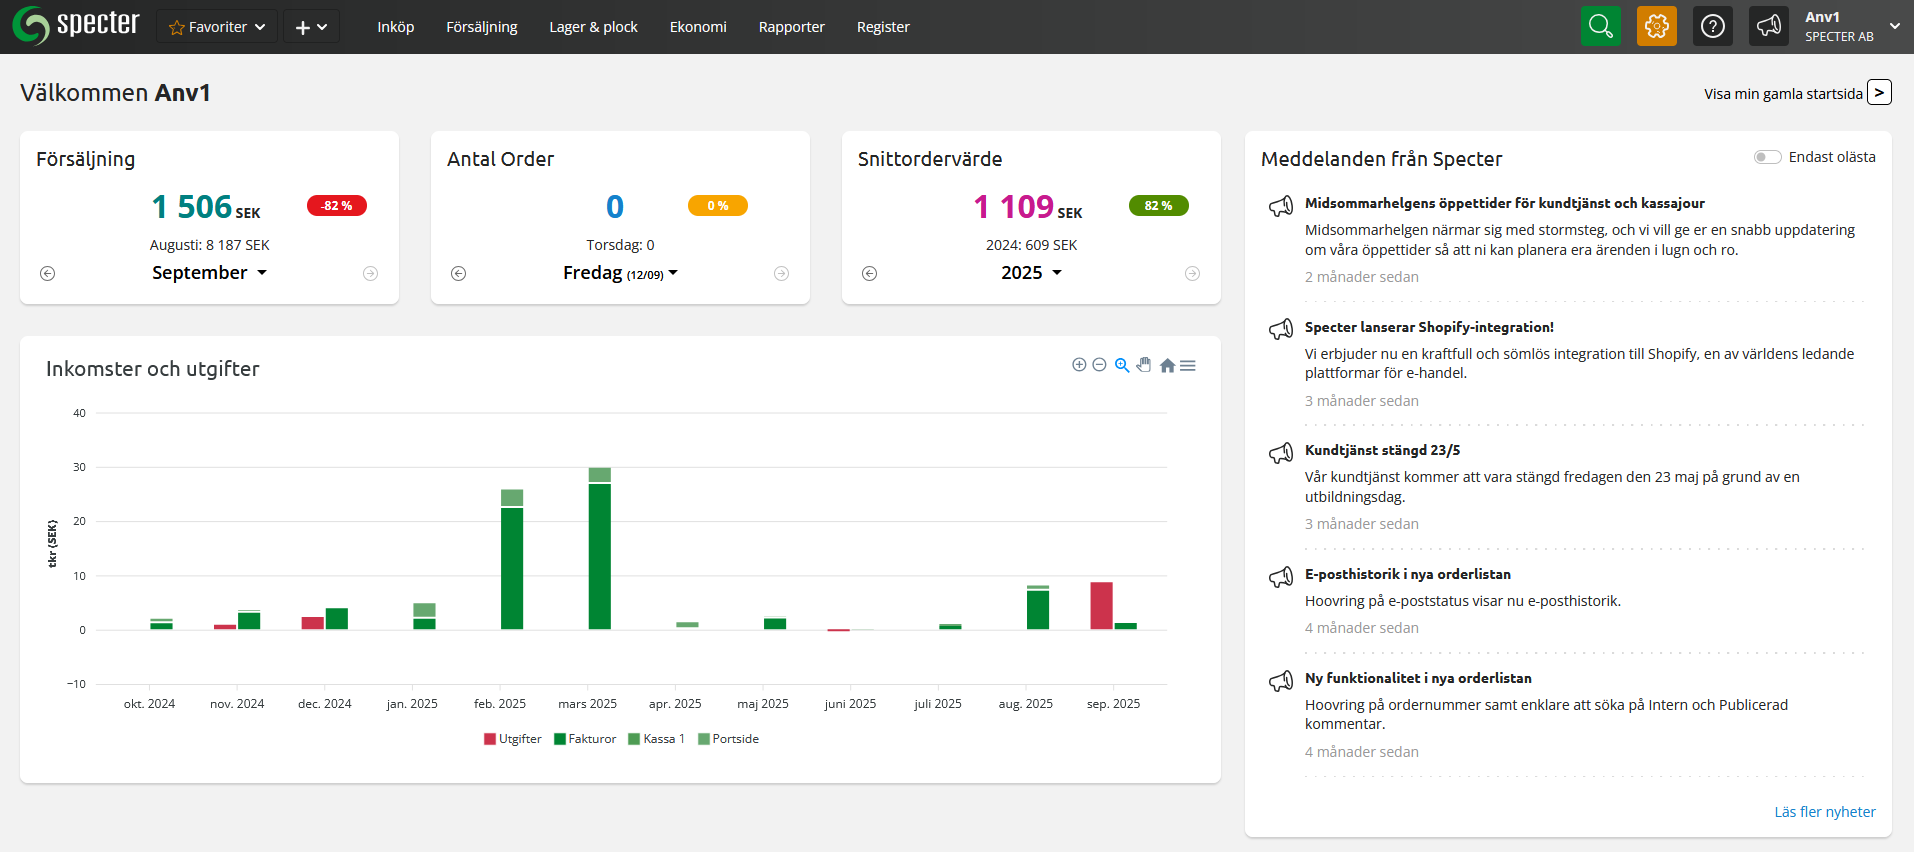Select the chart magnifier selection zoom tool

pyautogui.click(x=1122, y=365)
